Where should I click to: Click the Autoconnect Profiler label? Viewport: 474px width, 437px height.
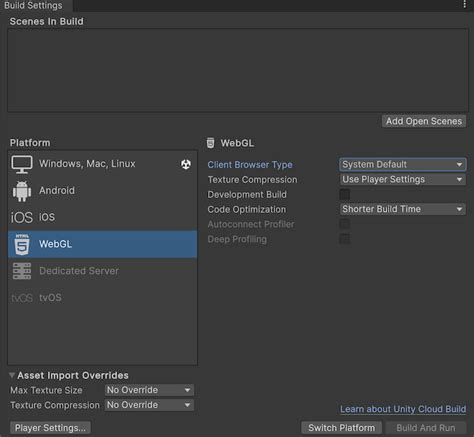click(251, 224)
